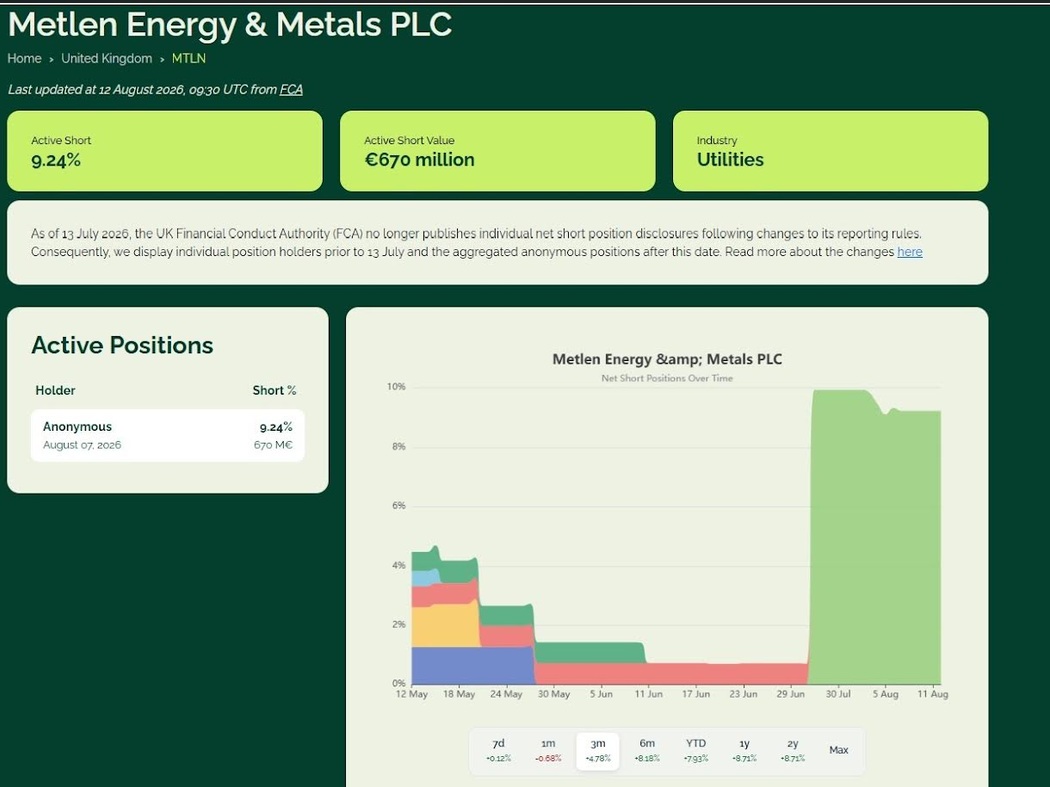The height and width of the screenshot is (787, 1050).
Task: Click the Active Positions heading
Action: [122, 345]
